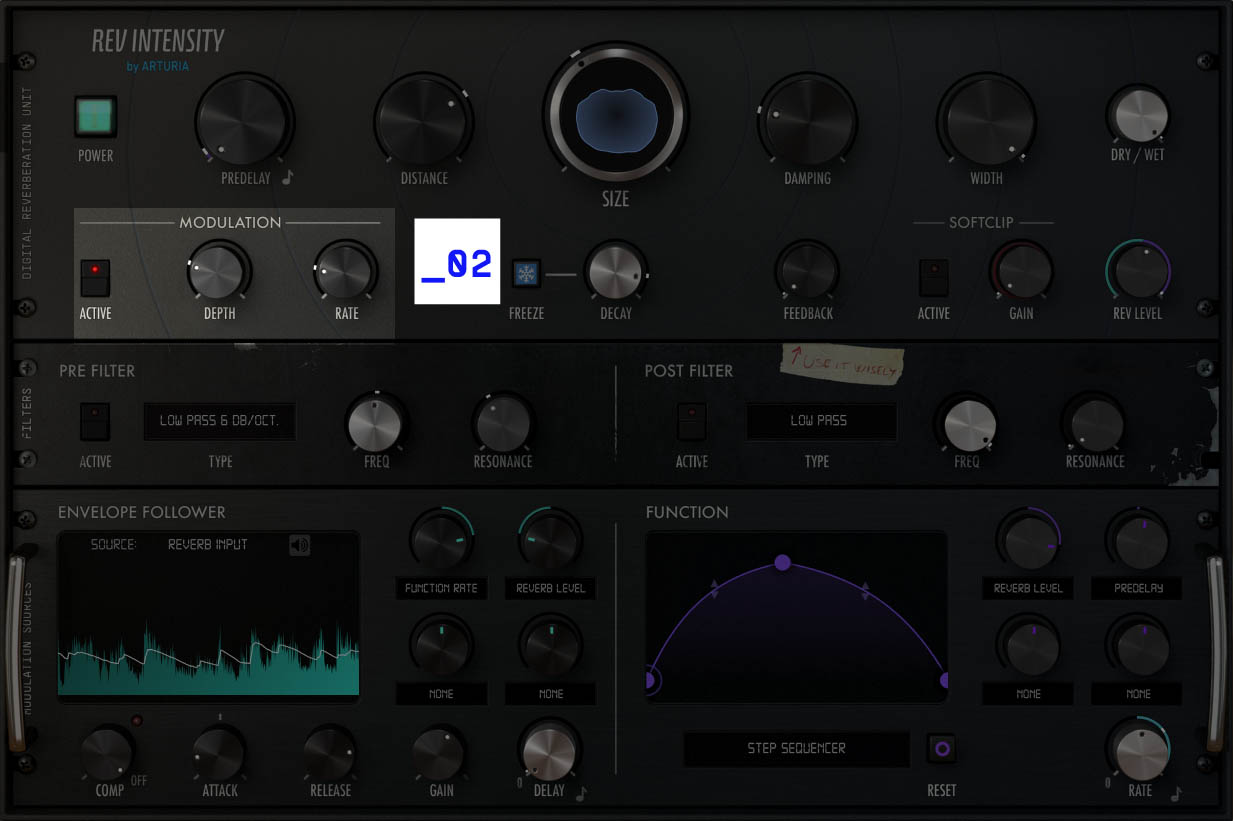Toggle the Softclip ACTIVE switch
Viewport: 1233px width, 821px height.
click(x=933, y=275)
